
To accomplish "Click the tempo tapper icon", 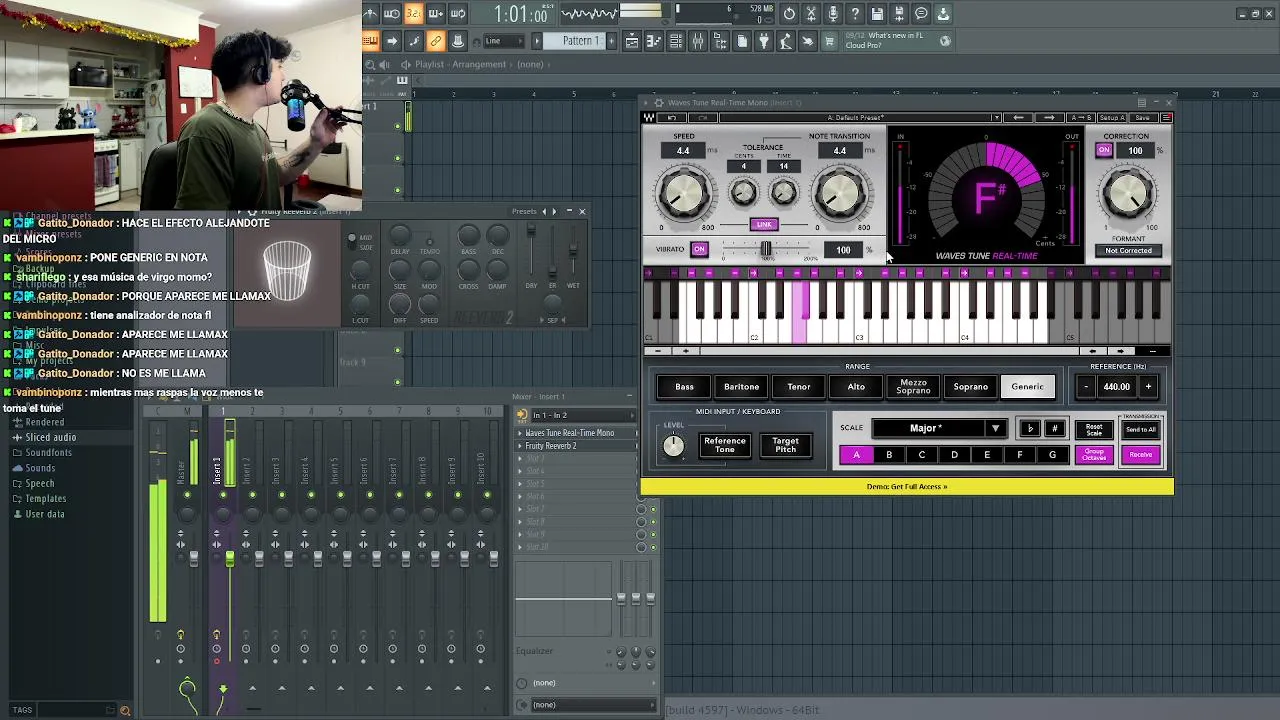I will (x=786, y=41).
